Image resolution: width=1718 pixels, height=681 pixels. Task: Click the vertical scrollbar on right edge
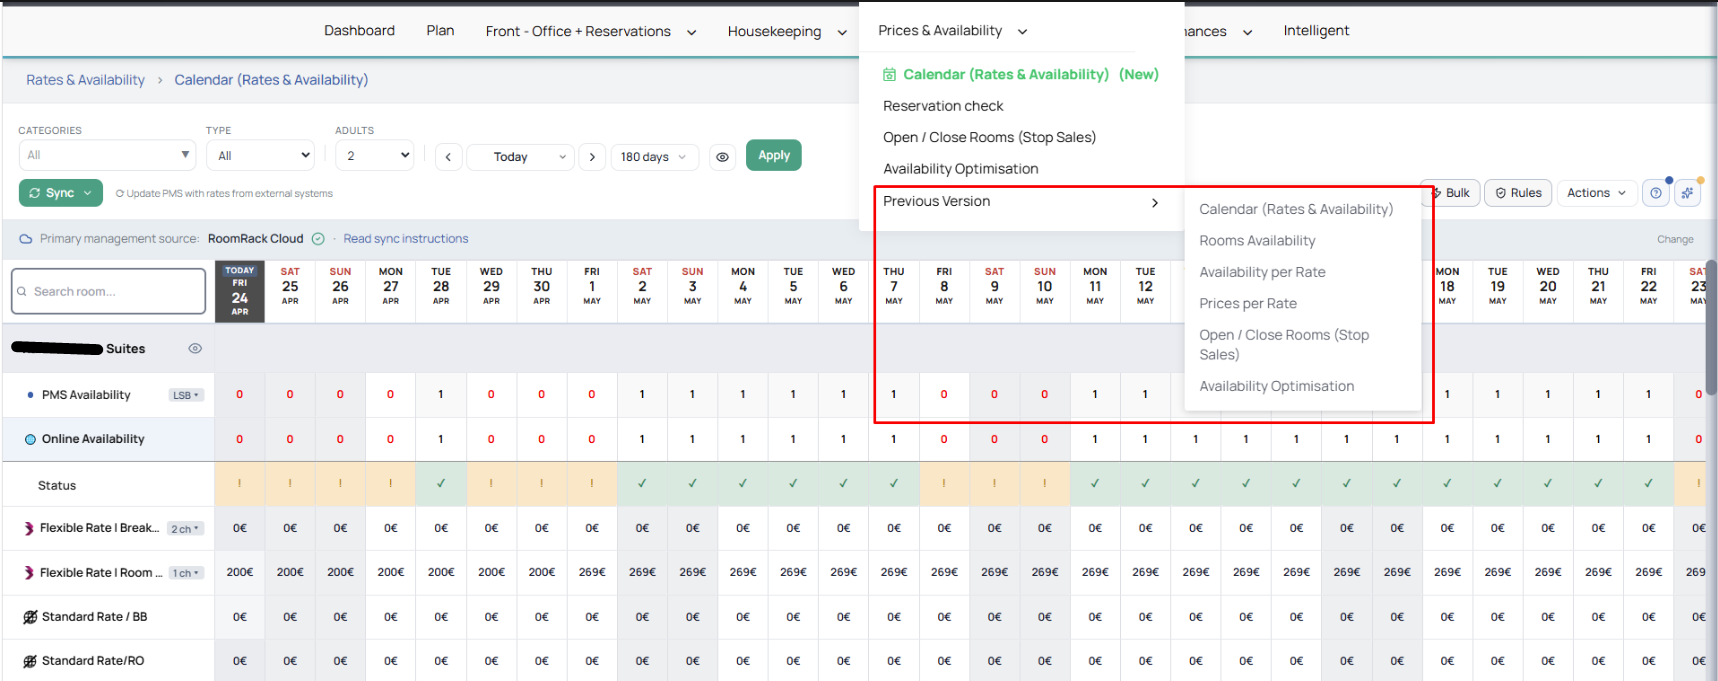point(1710,330)
